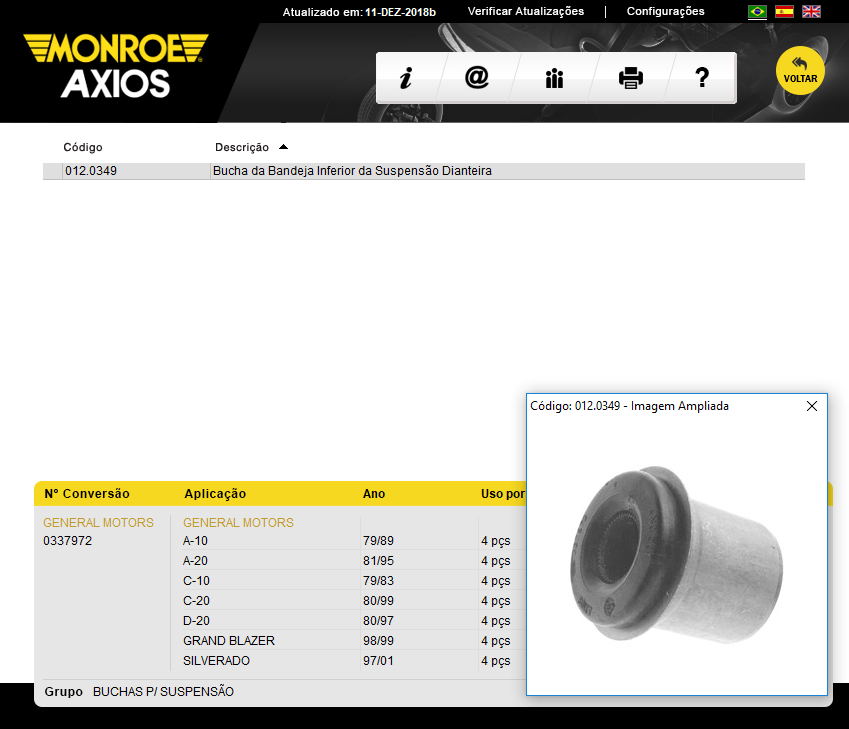Switch language with Brazilian flag
This screenshot has width=849, height=729.
(757, 12)
